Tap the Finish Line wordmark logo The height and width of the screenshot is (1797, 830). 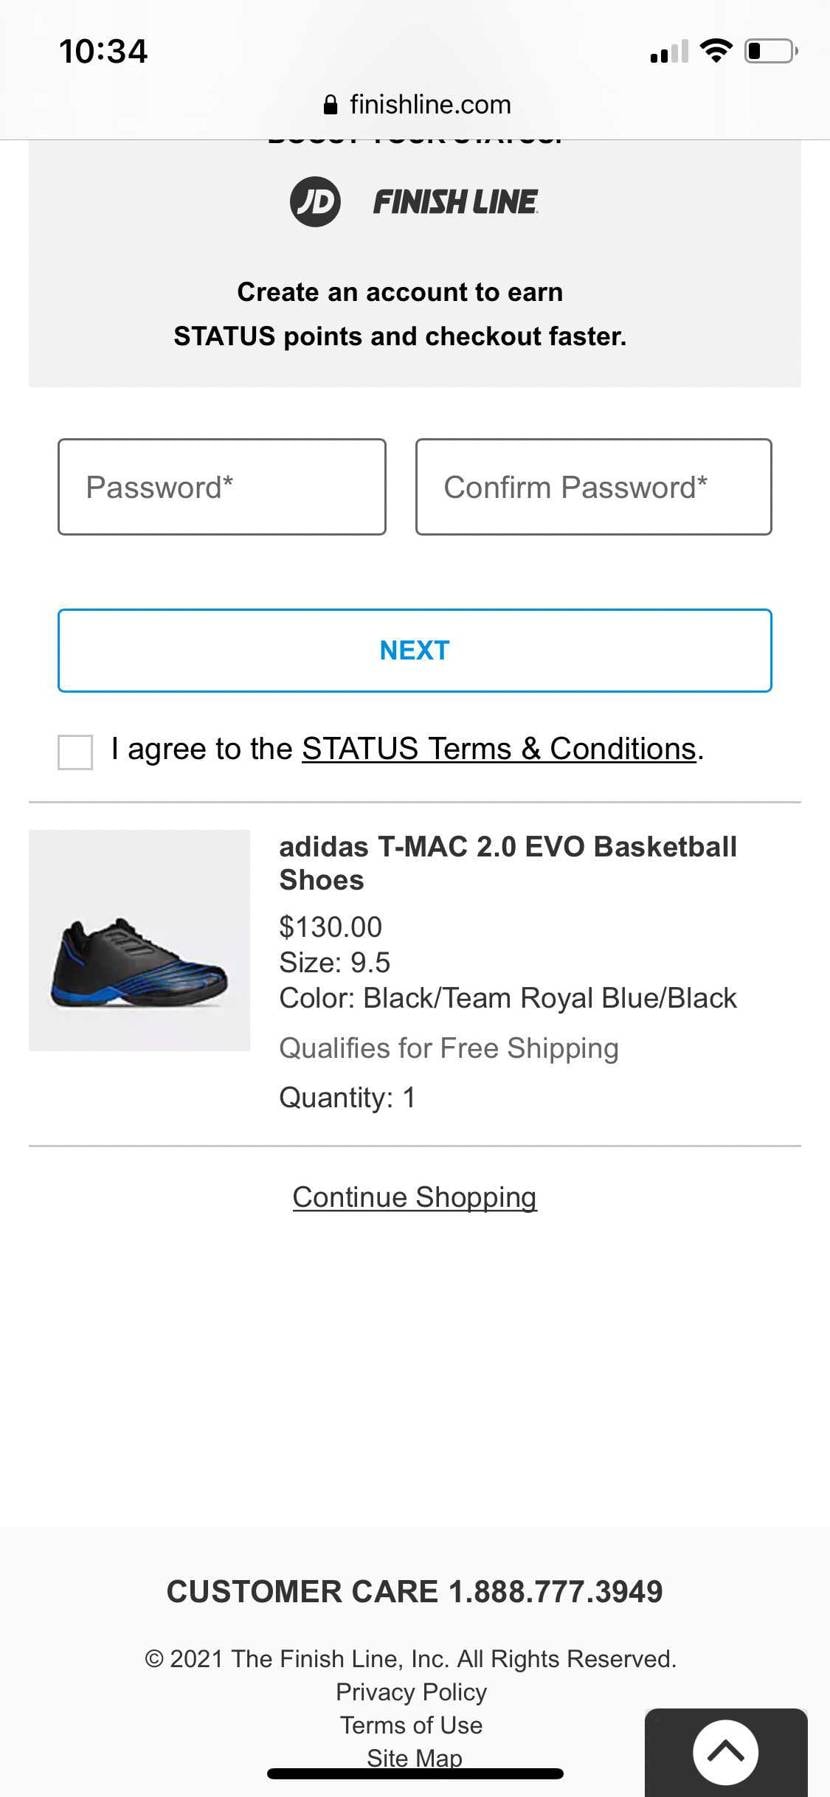(455, 202)
